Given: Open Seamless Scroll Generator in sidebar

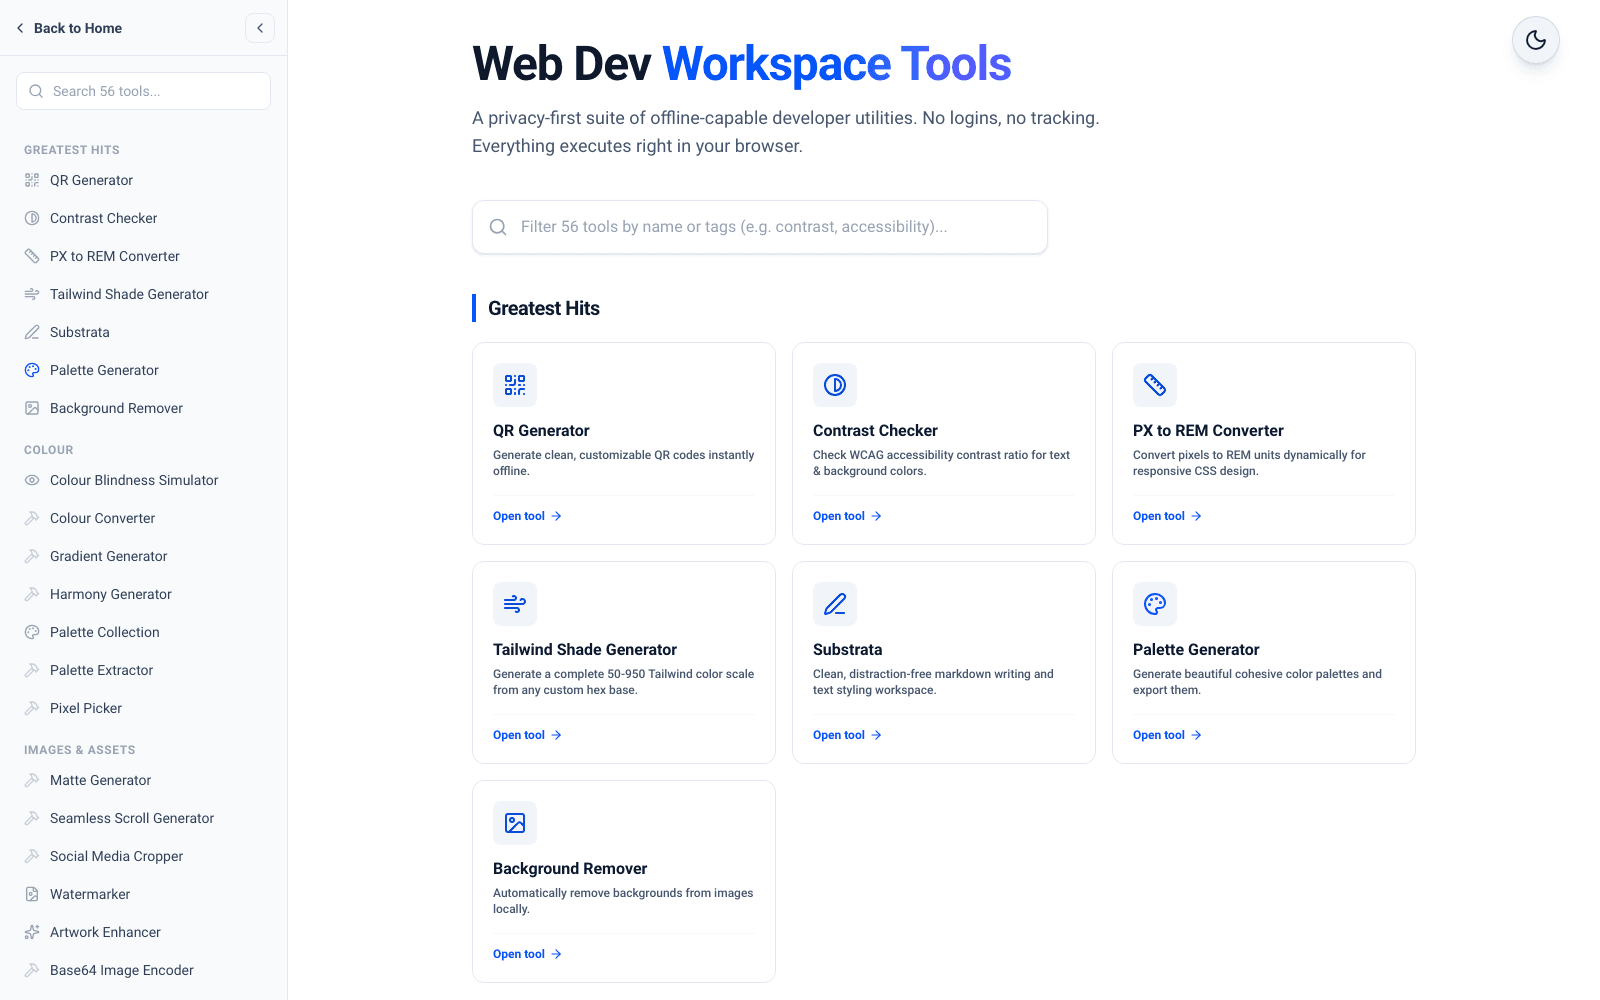Looking at the screenshot, I should (143, 818).
